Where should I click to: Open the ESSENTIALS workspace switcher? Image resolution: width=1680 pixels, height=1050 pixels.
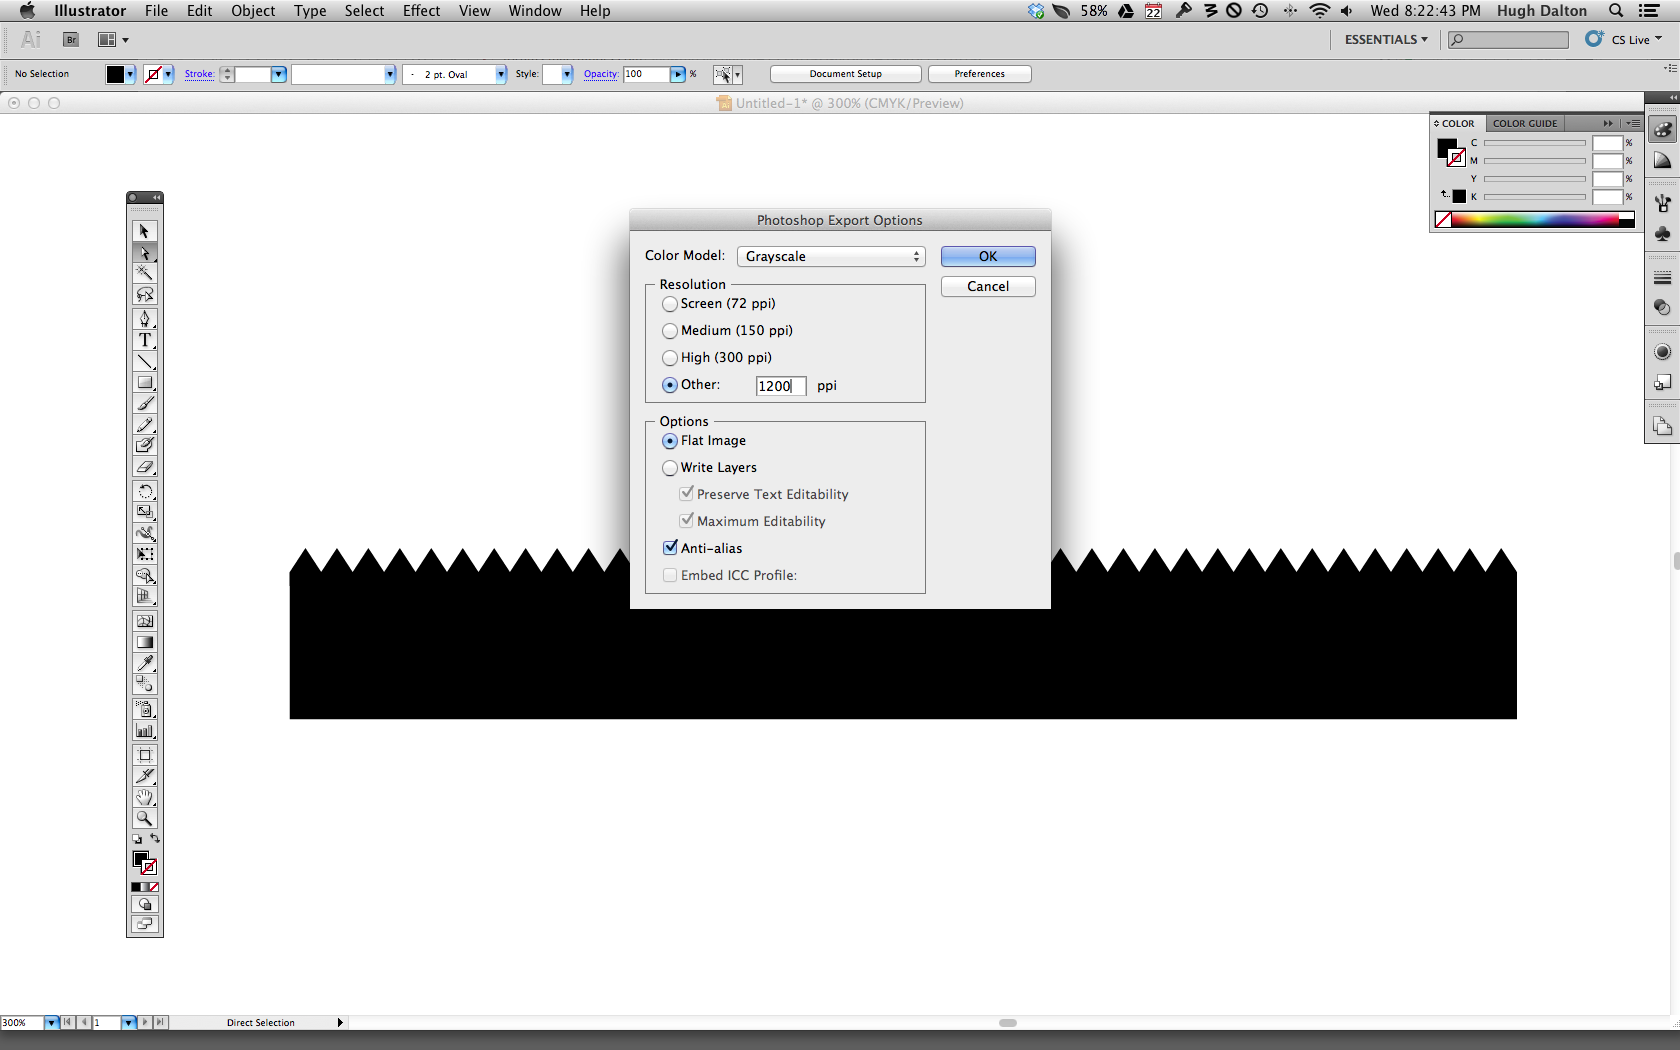(x=1386, y=40)
